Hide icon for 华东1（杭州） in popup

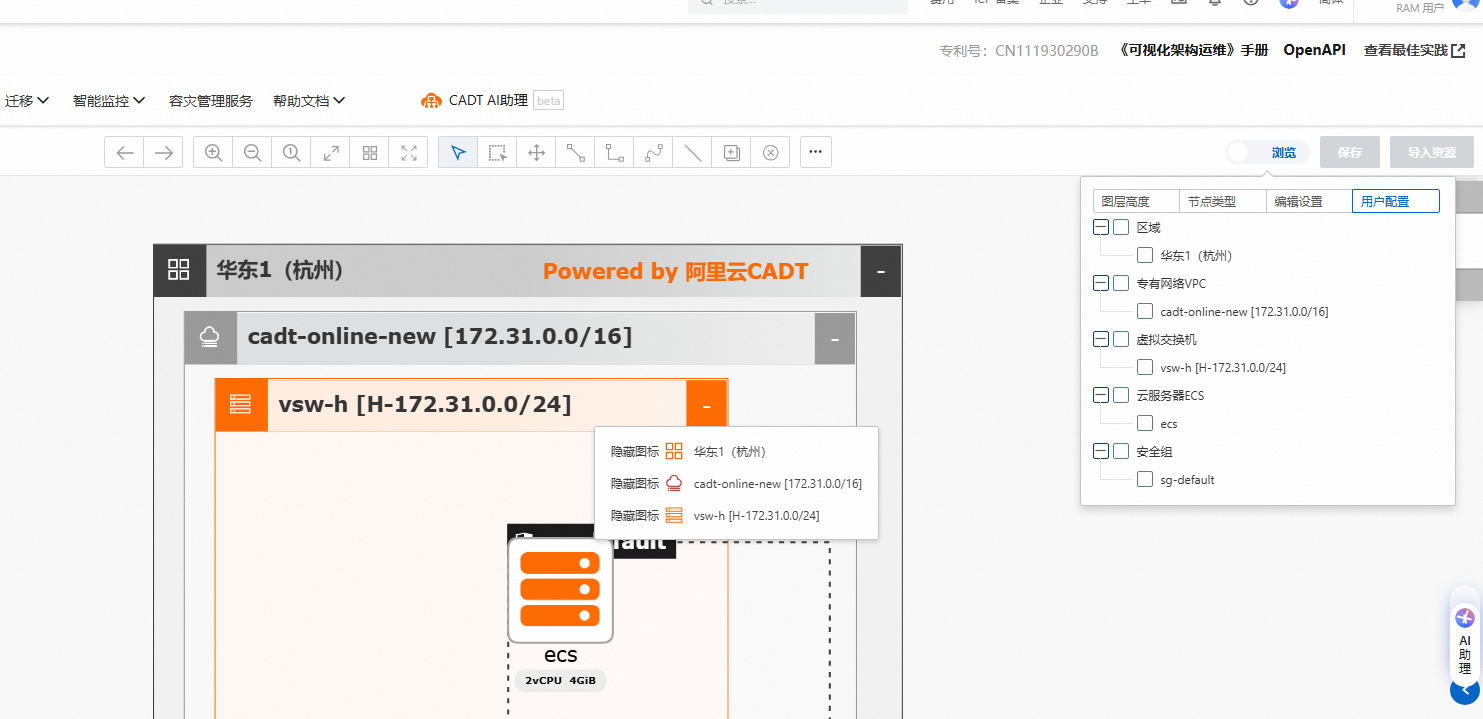(635, 451)
